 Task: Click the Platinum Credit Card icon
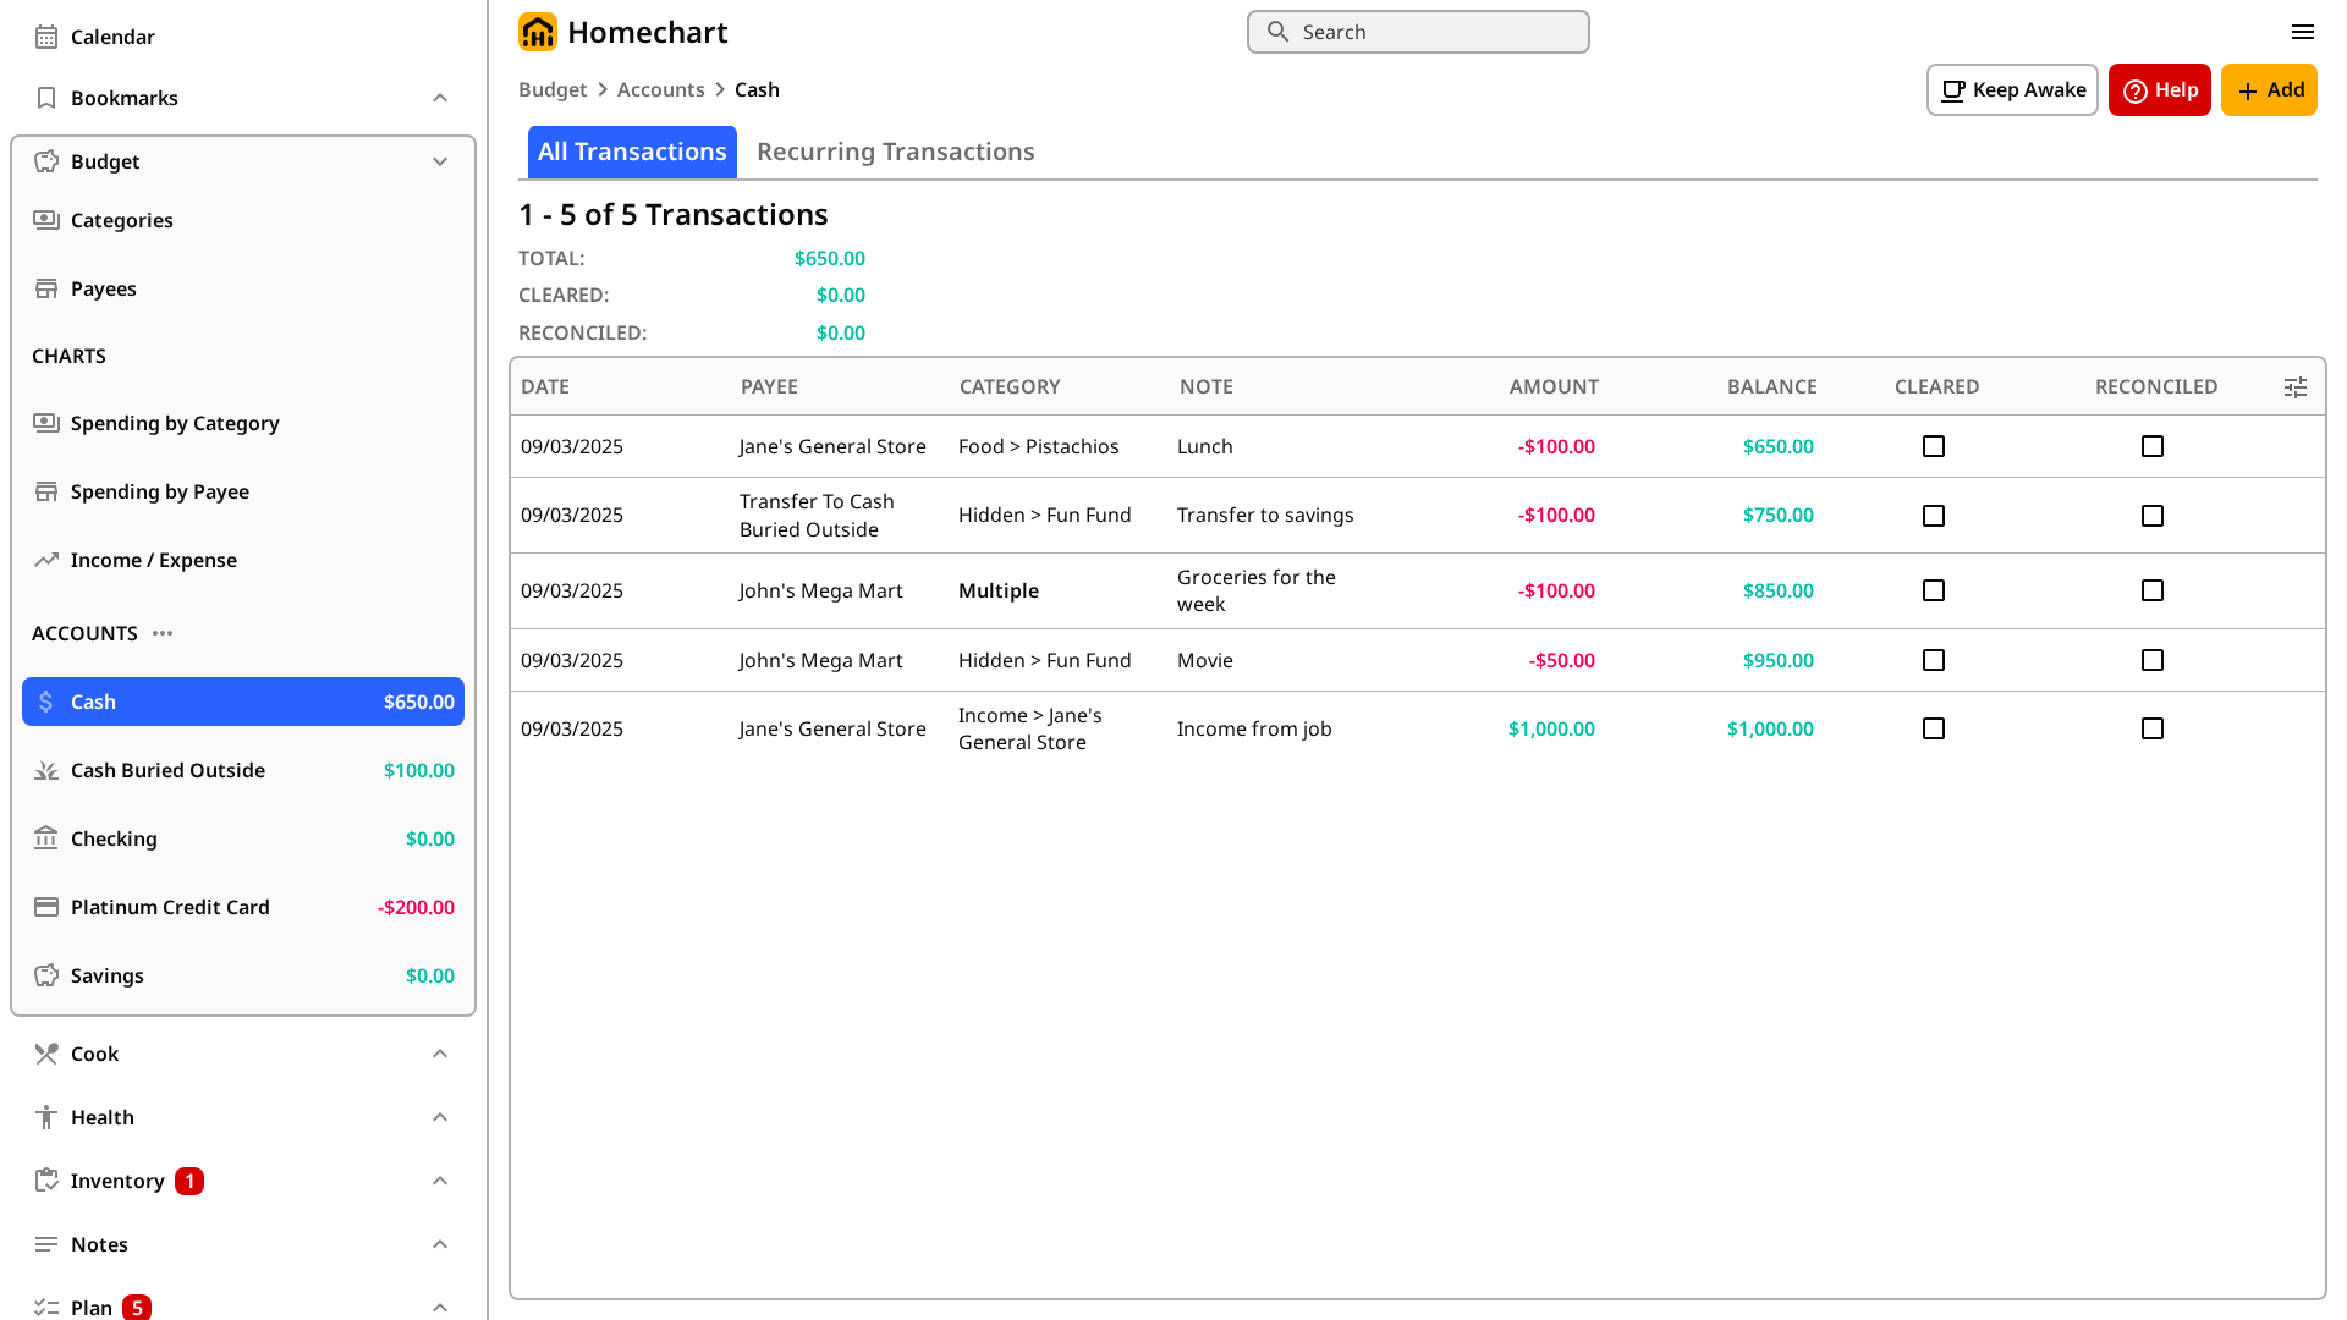tap(46, 907)
